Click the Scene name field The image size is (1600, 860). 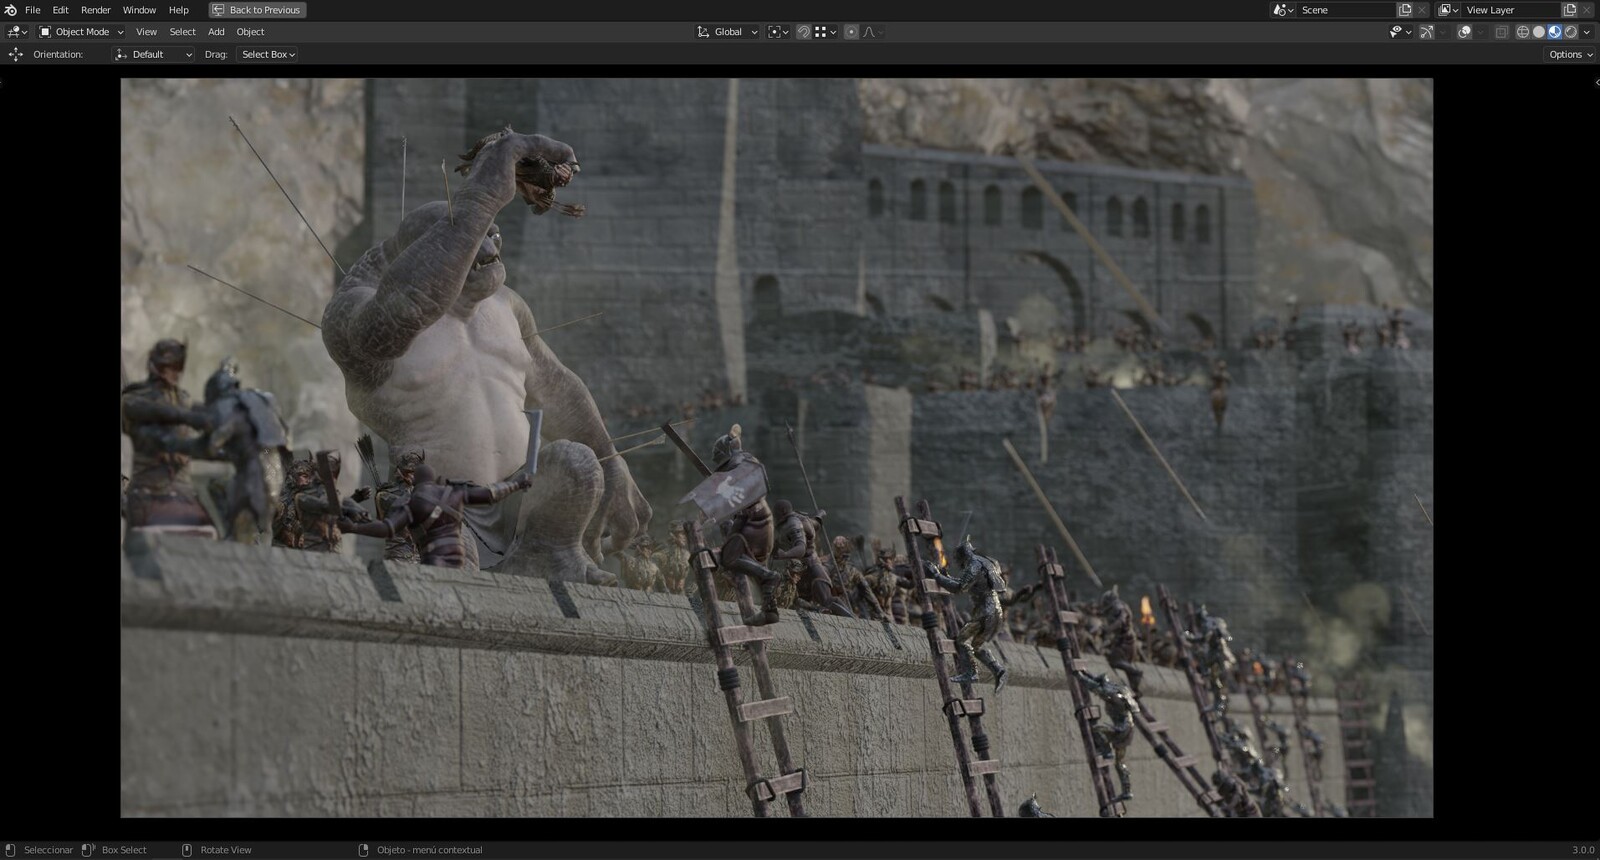(1345, 10)
